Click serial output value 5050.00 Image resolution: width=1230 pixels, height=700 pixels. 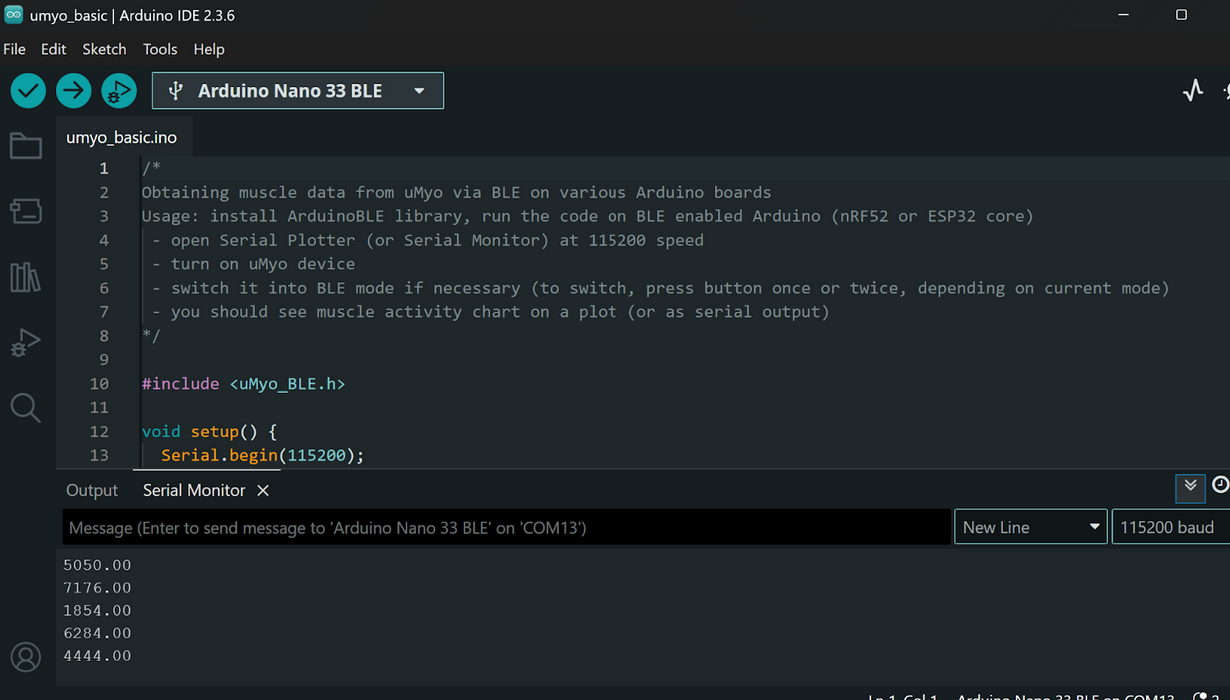pyautogui.click(x=97, y=565)
